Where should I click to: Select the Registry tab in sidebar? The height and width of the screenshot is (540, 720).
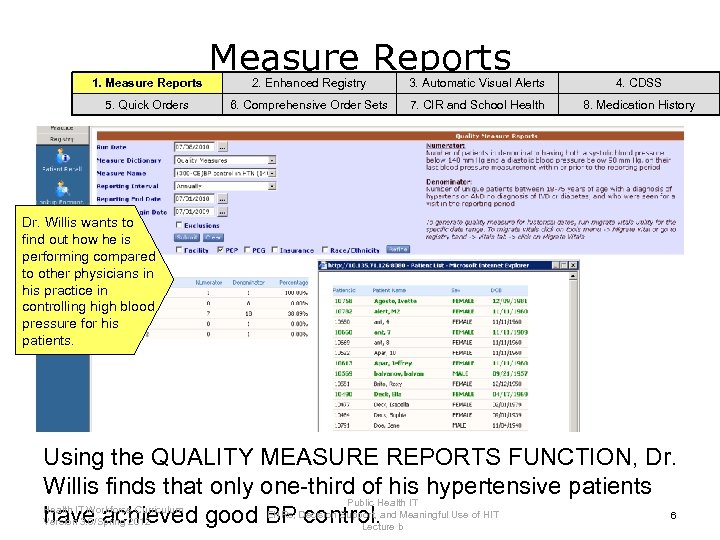(x=62, y=139)
